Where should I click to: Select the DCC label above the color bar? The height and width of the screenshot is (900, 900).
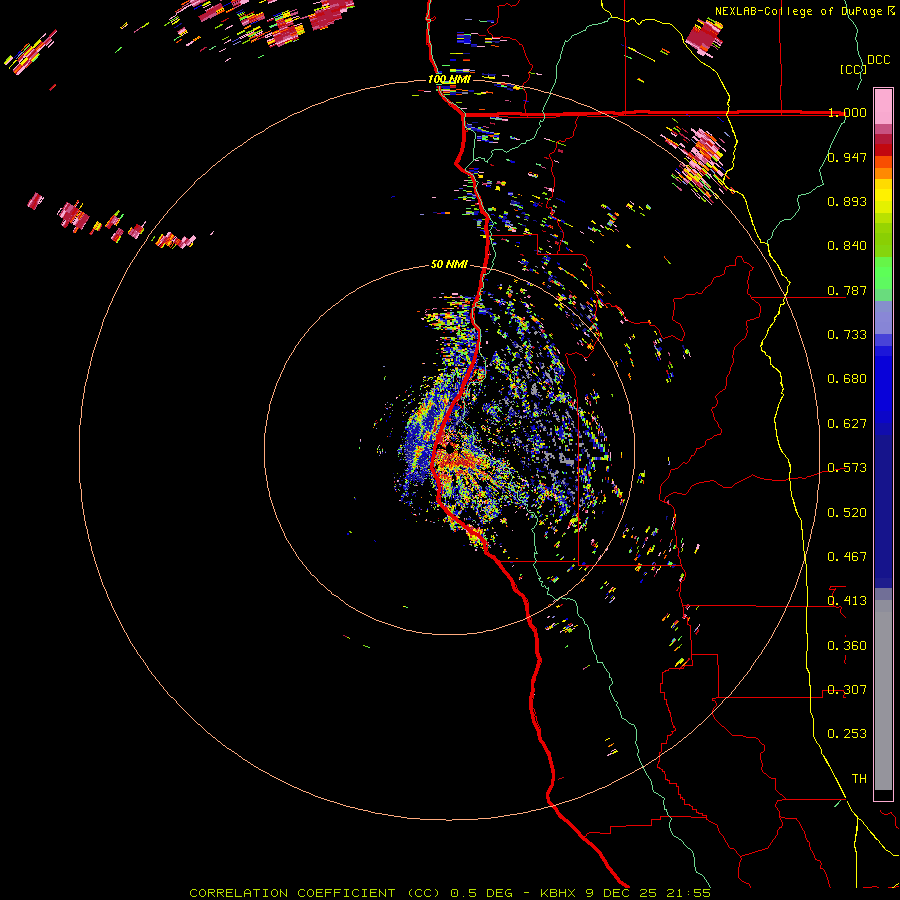(878, 60)
